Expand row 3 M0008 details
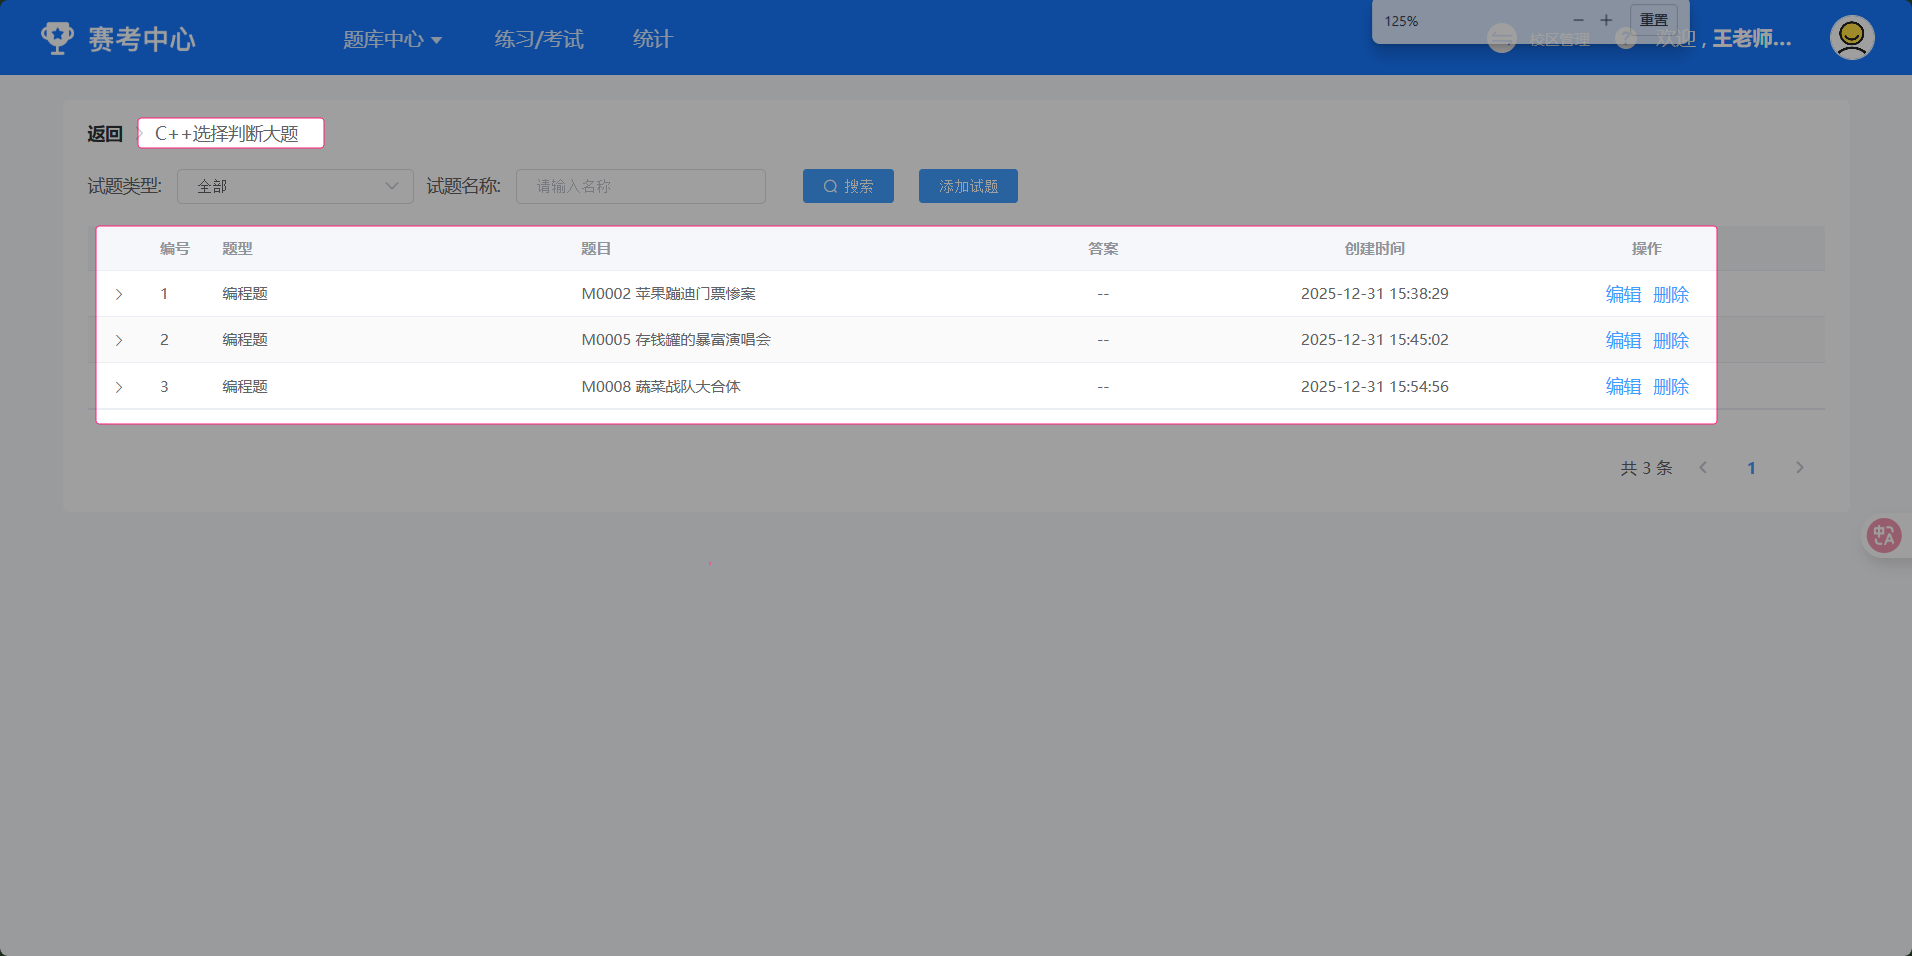The height and width of the screenshot is (956, 1912). point(119,387)
